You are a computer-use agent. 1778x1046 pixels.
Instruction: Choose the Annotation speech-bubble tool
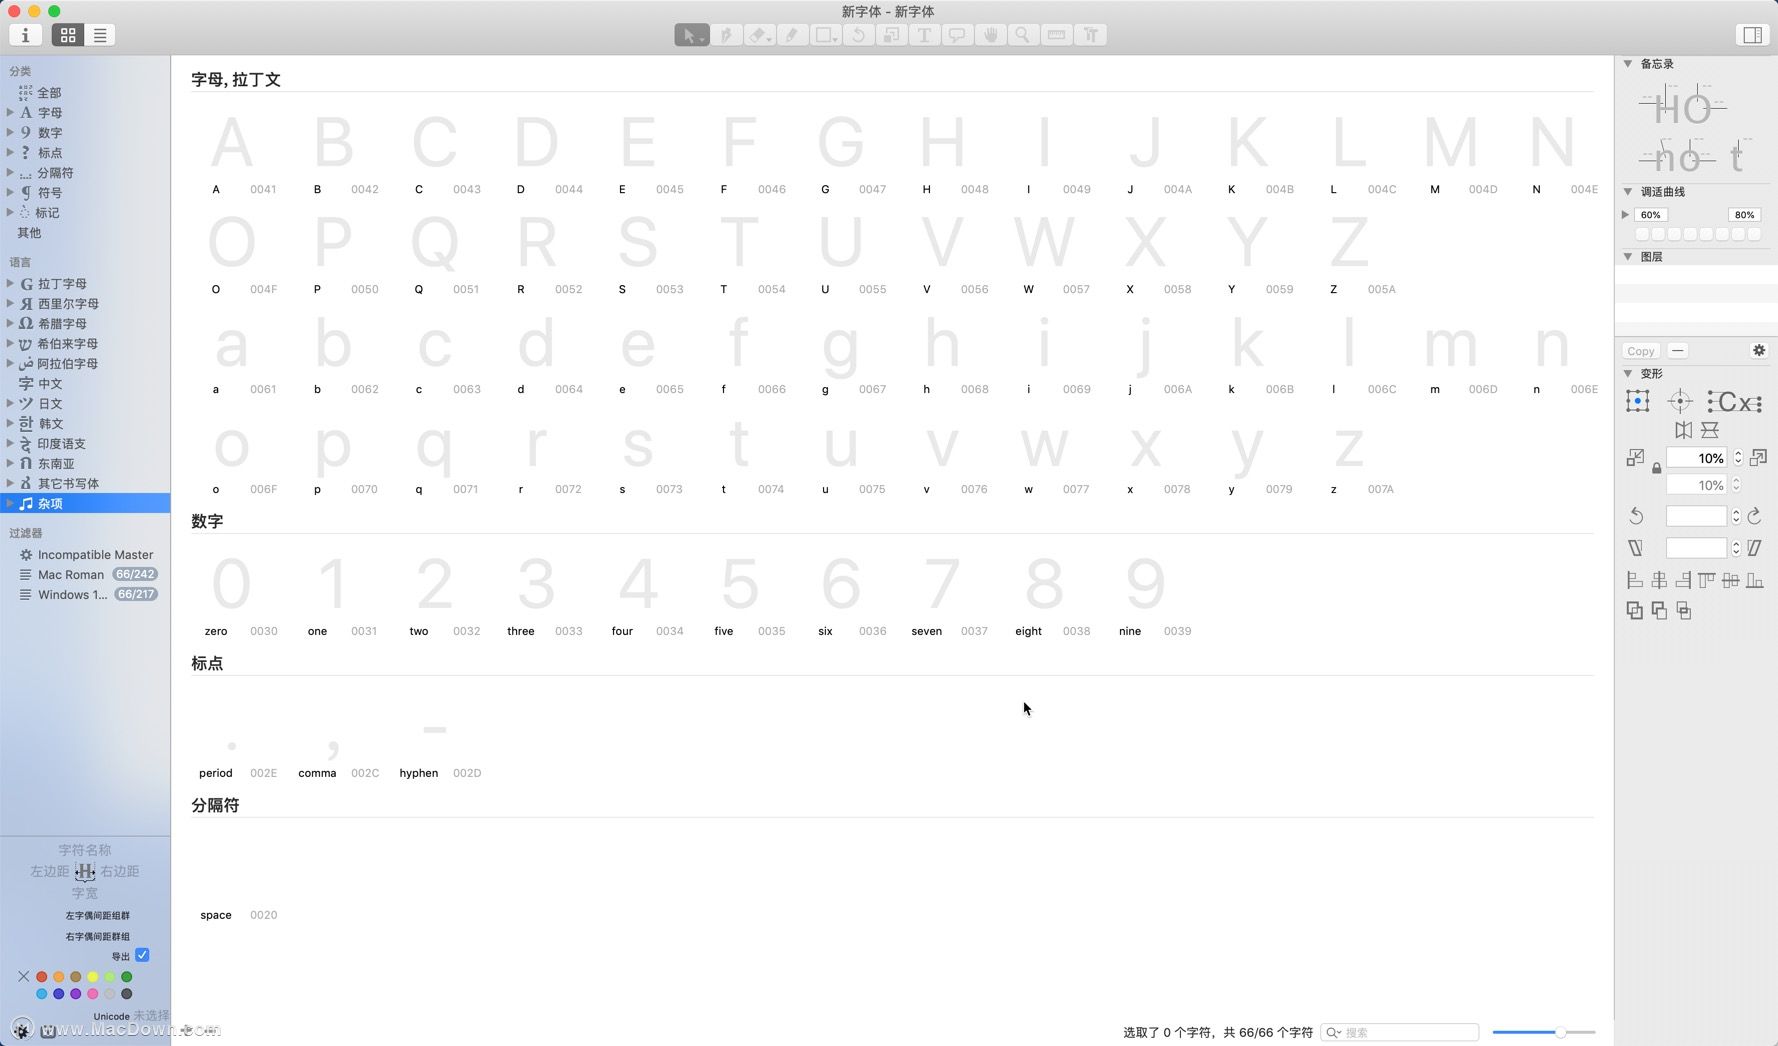click(957, 35)
